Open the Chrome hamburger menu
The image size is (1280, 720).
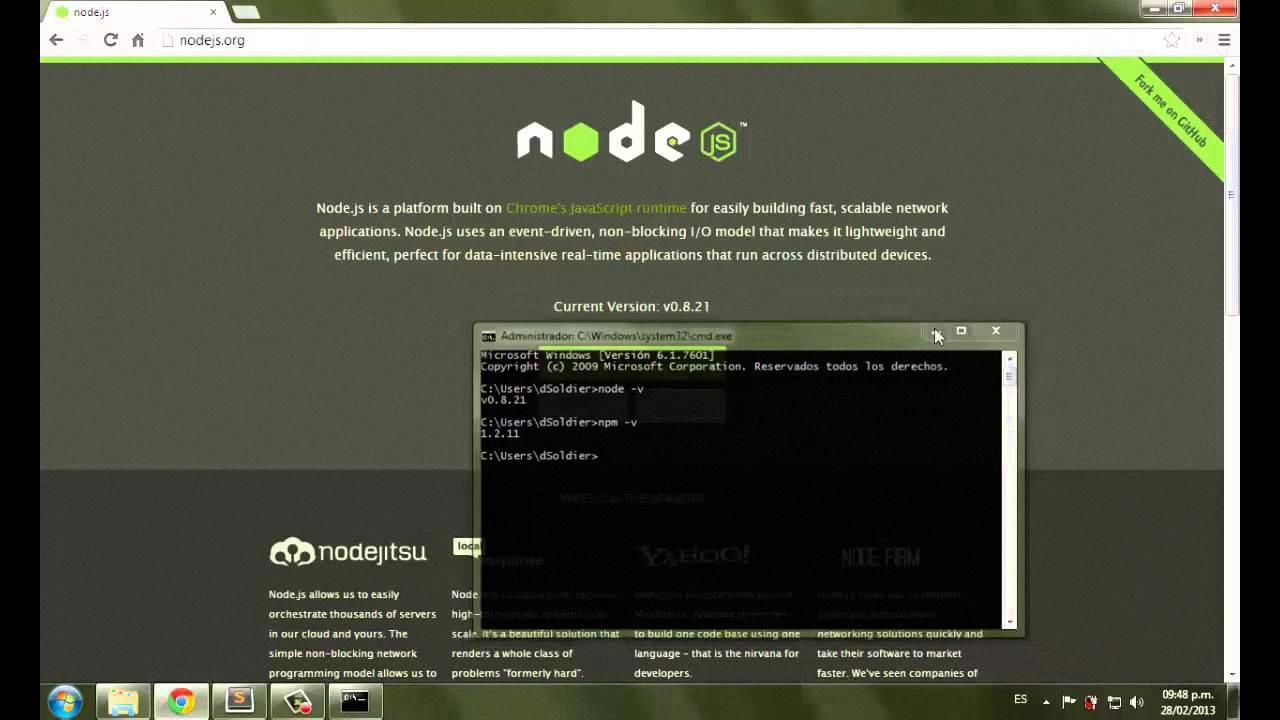point(1224,40)
